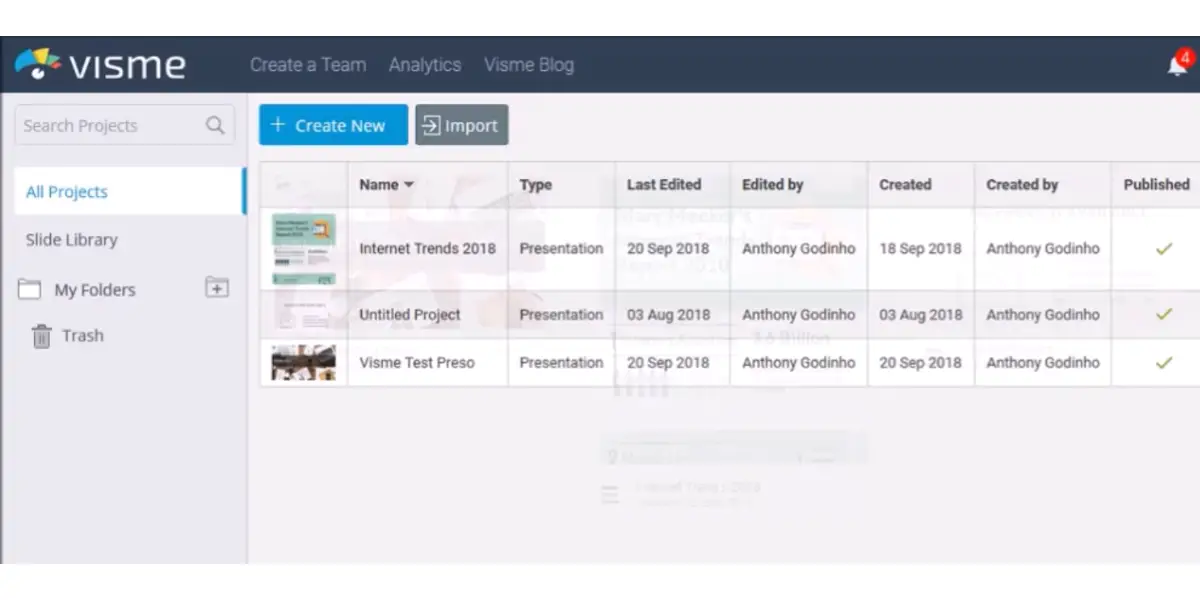Open Slide Library
Screen dimensions: 1200x600
coord(71,240)
